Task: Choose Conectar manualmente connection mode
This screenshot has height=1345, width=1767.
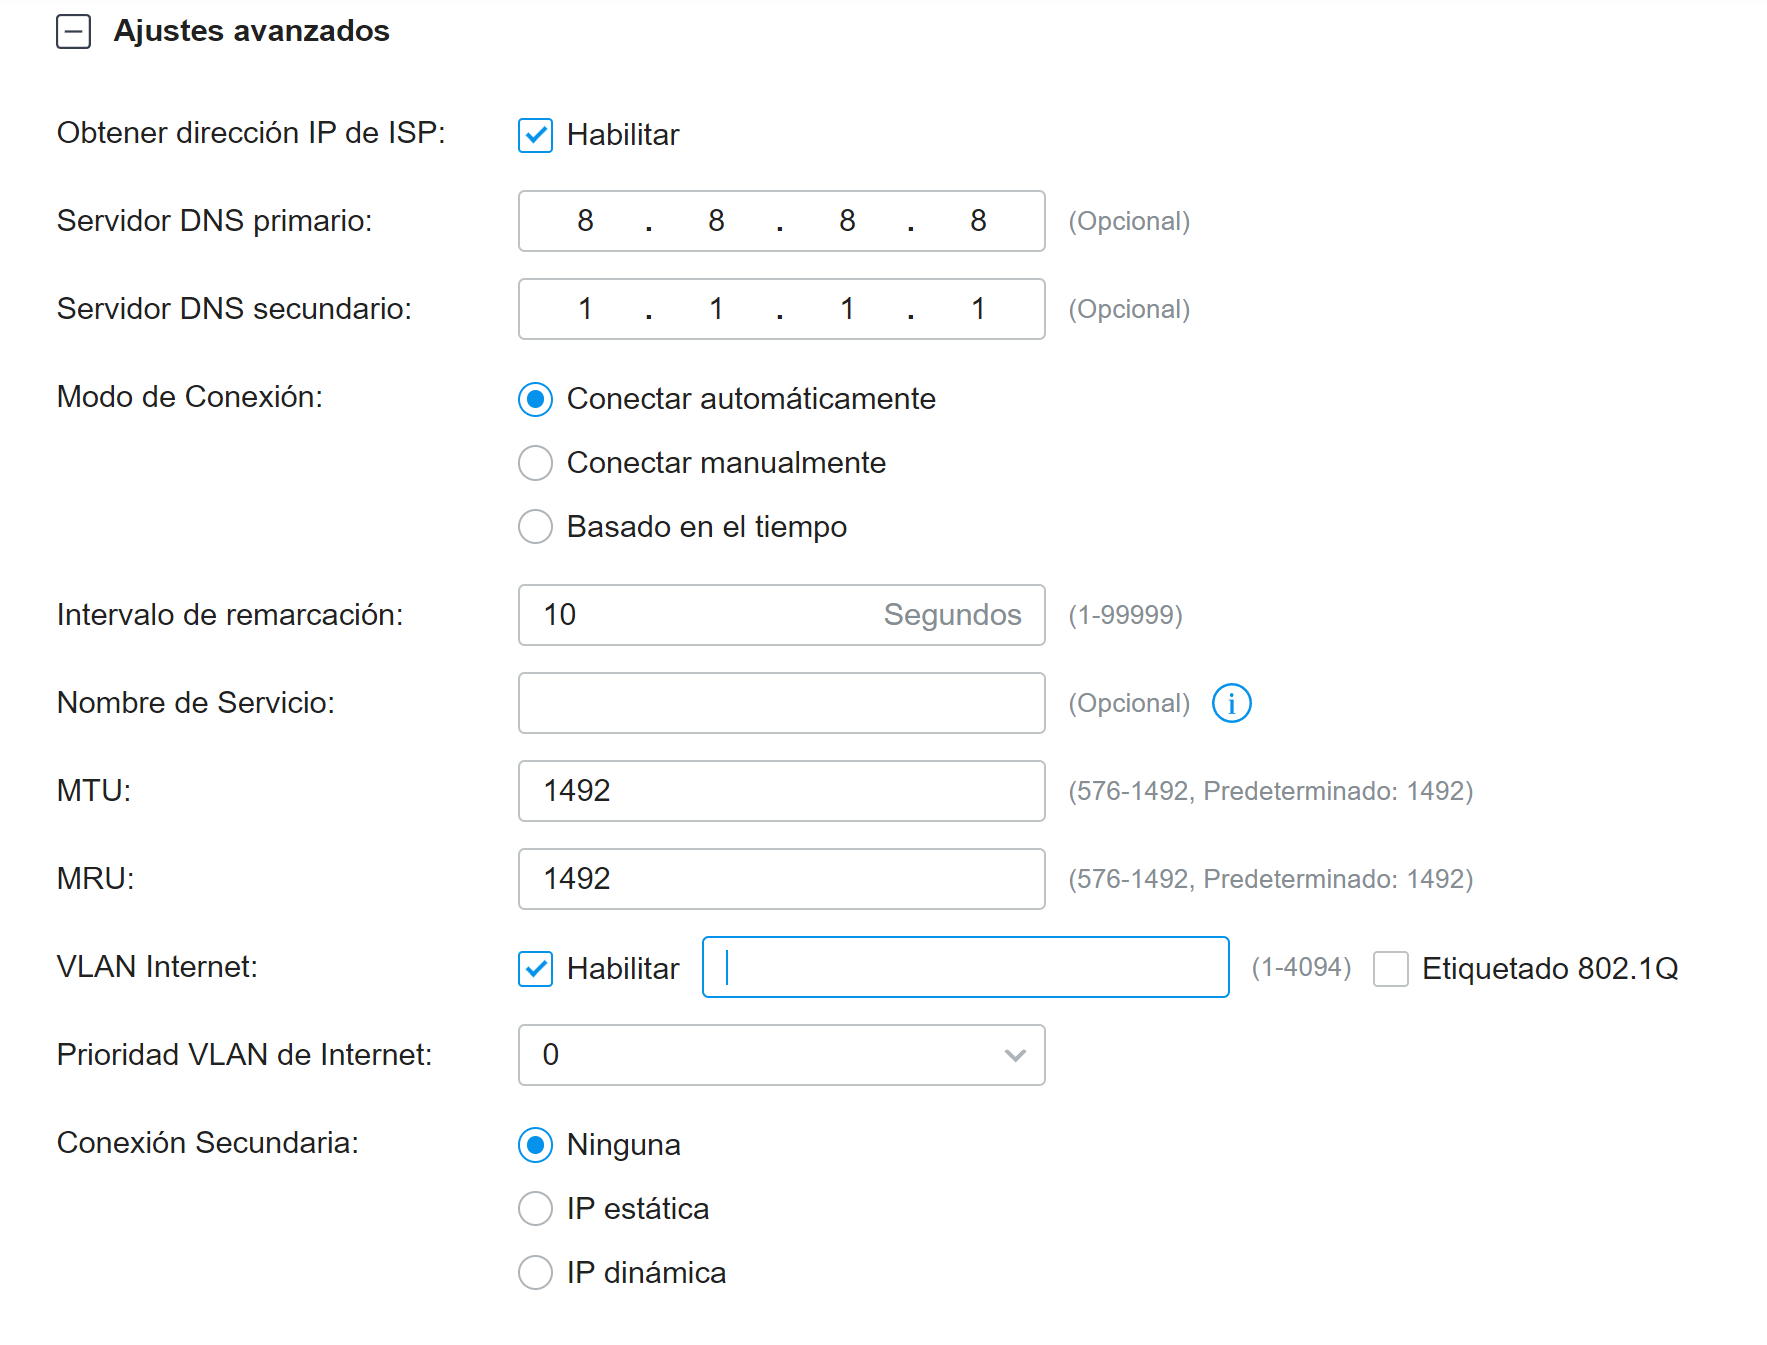Action: coord(535,463)
